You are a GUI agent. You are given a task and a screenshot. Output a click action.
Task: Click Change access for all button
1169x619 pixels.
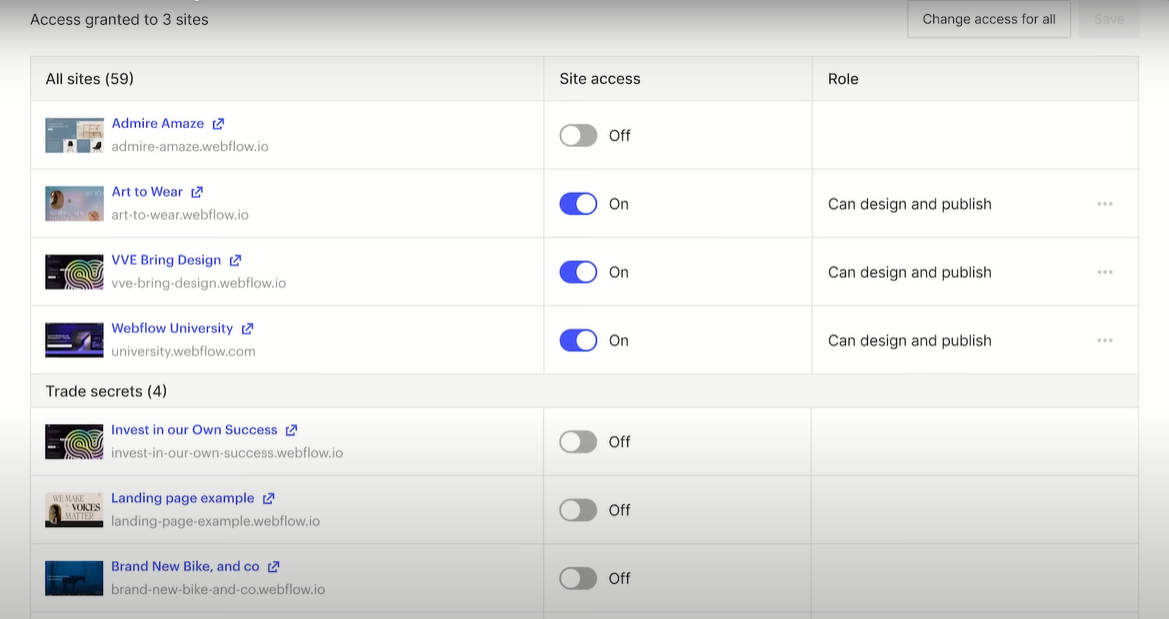(989, 19)
